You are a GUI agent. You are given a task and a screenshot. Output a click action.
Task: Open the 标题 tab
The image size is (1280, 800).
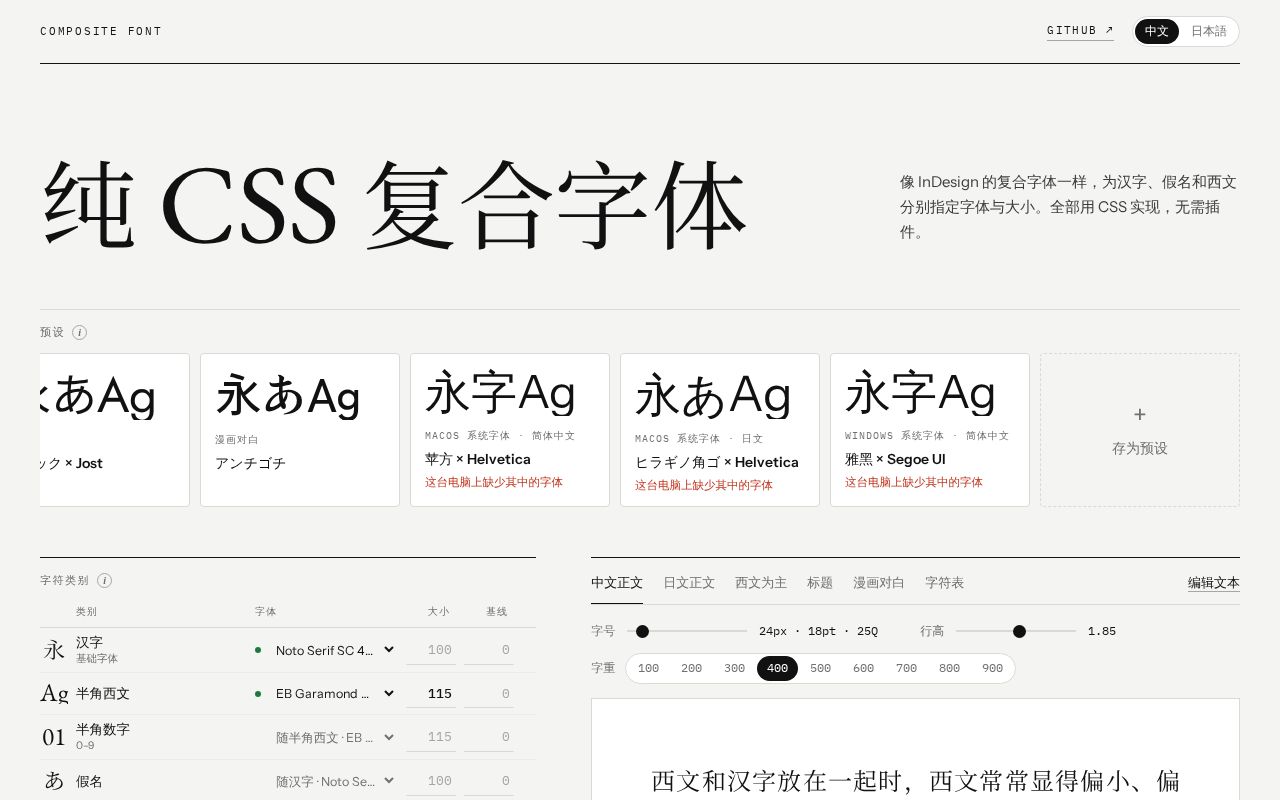pyautogui.click(x=820, y=582)
